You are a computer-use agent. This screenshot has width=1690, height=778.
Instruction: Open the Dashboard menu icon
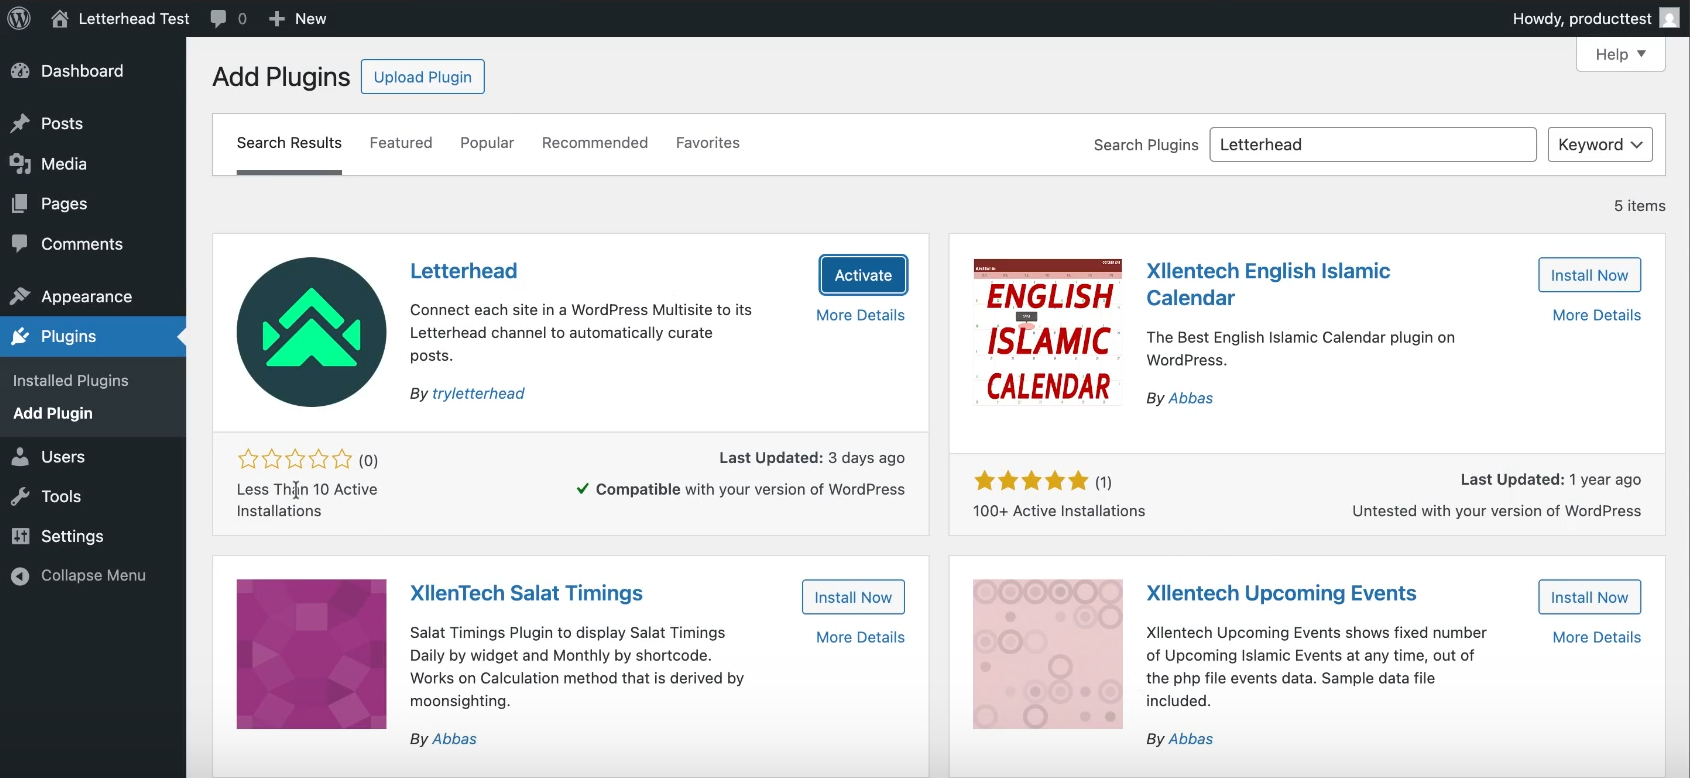point(20,71)
